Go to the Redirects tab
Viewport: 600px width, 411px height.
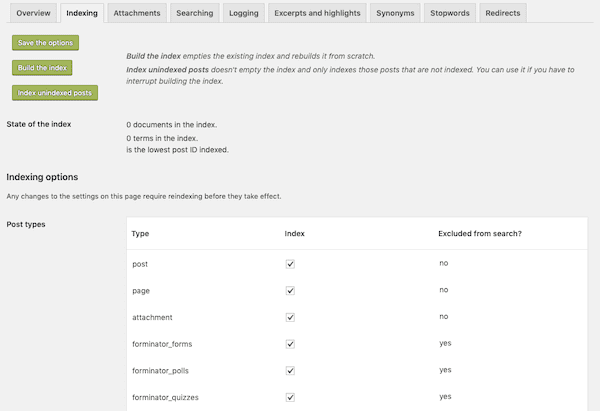click(503, 13)
